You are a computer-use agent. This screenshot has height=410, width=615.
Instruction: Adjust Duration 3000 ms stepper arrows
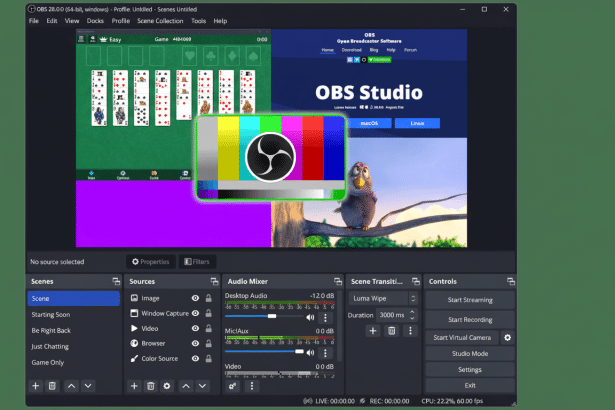(x=412, y=315)
